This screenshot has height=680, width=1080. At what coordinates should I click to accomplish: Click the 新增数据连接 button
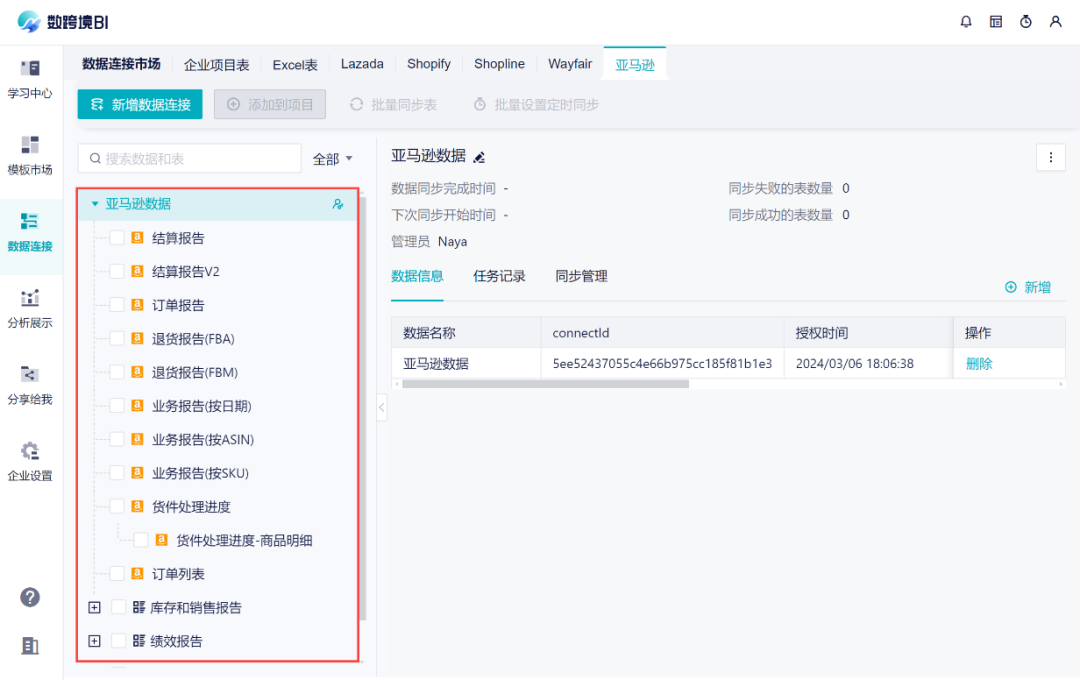[139, 103]
